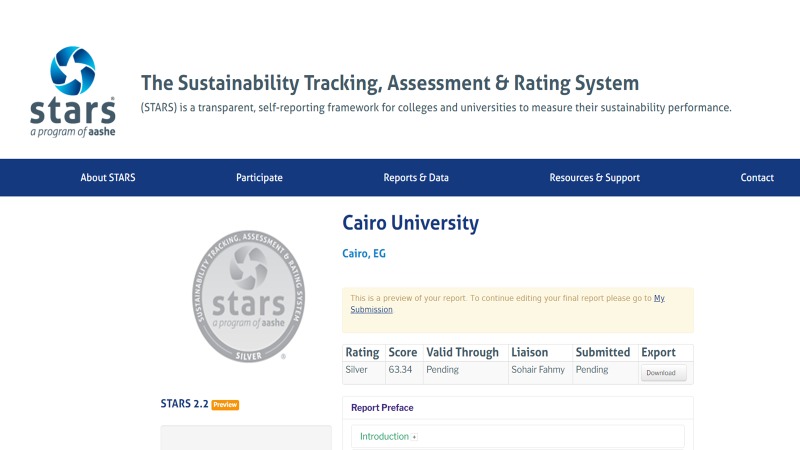Follow the My Submission link

371,309
